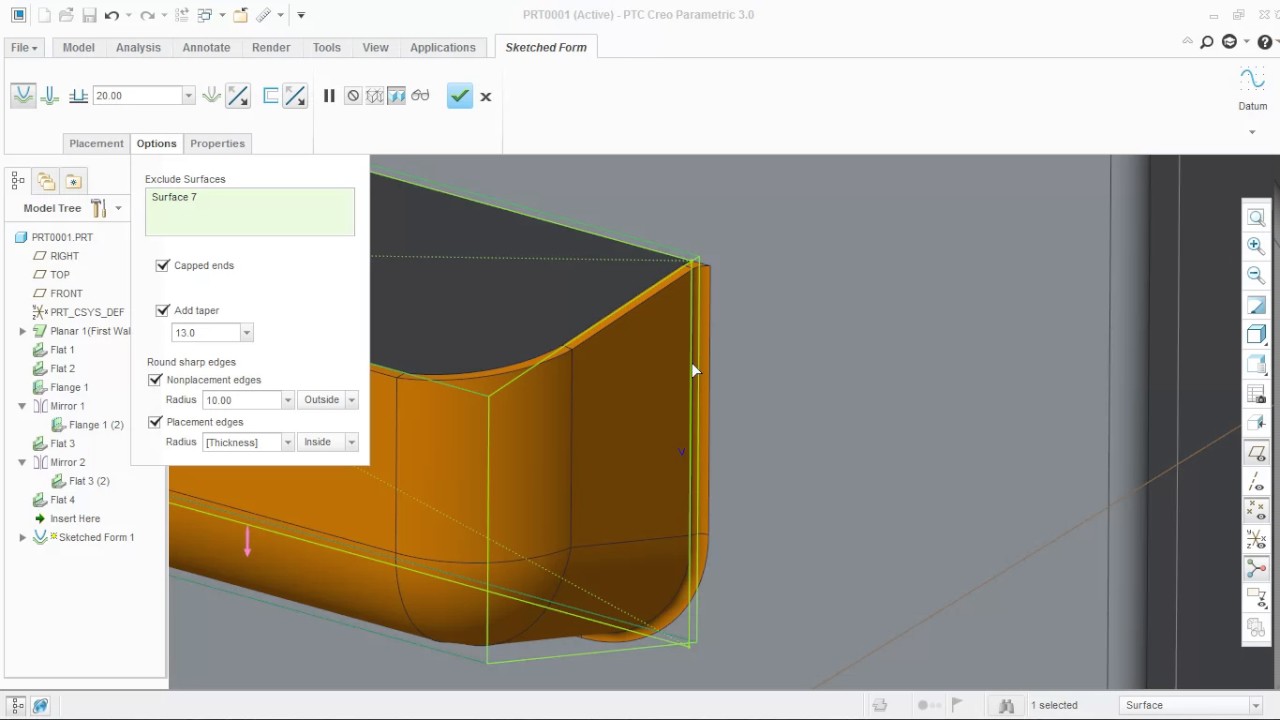Click the Save icon
This screenshot has height=720, width=1280.
[89, 15]
